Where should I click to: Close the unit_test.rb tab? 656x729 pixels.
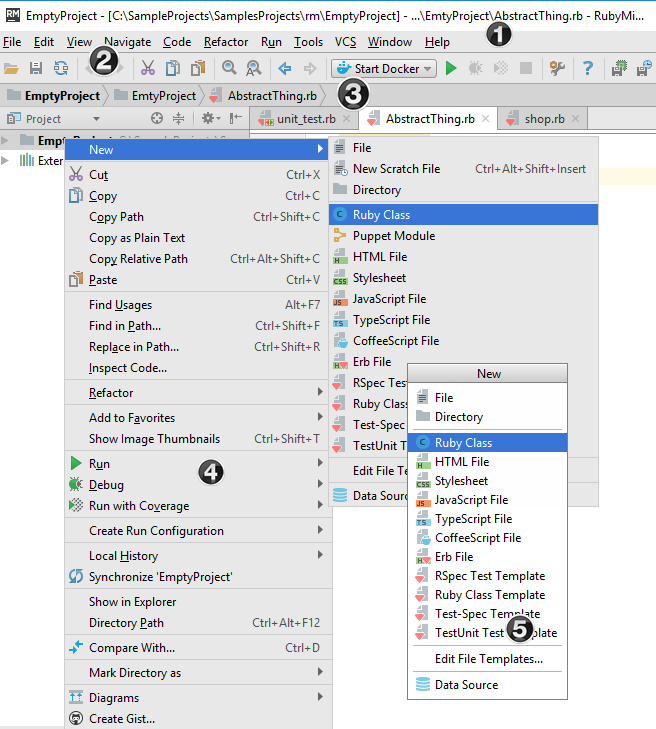(x=346, y=119)
